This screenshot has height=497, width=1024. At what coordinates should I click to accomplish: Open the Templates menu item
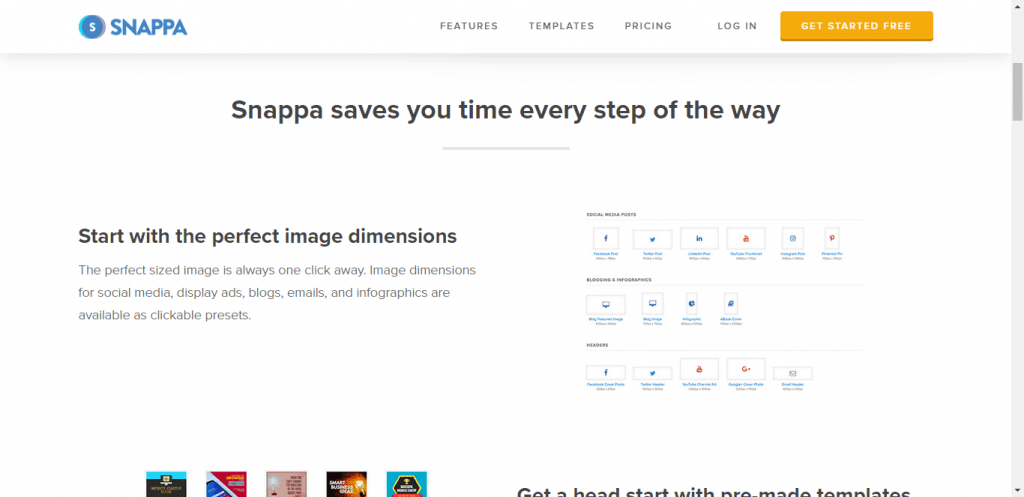(562, 26)
